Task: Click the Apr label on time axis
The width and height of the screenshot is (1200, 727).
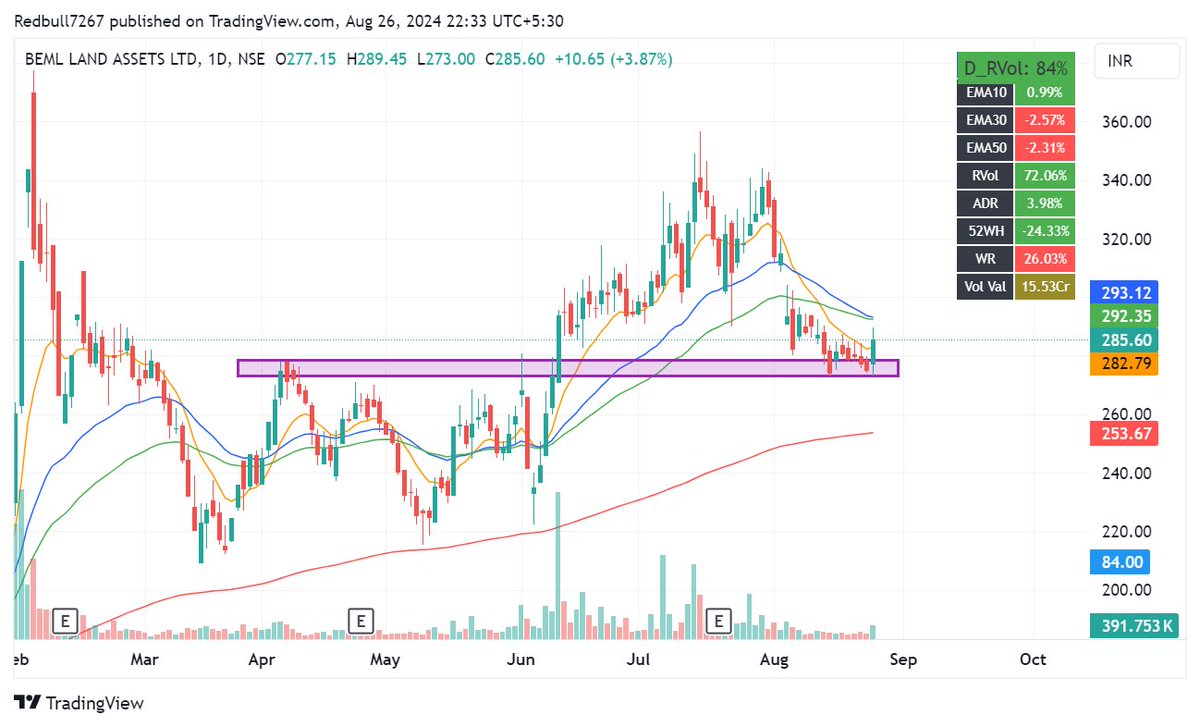Action: pos(262,660)
